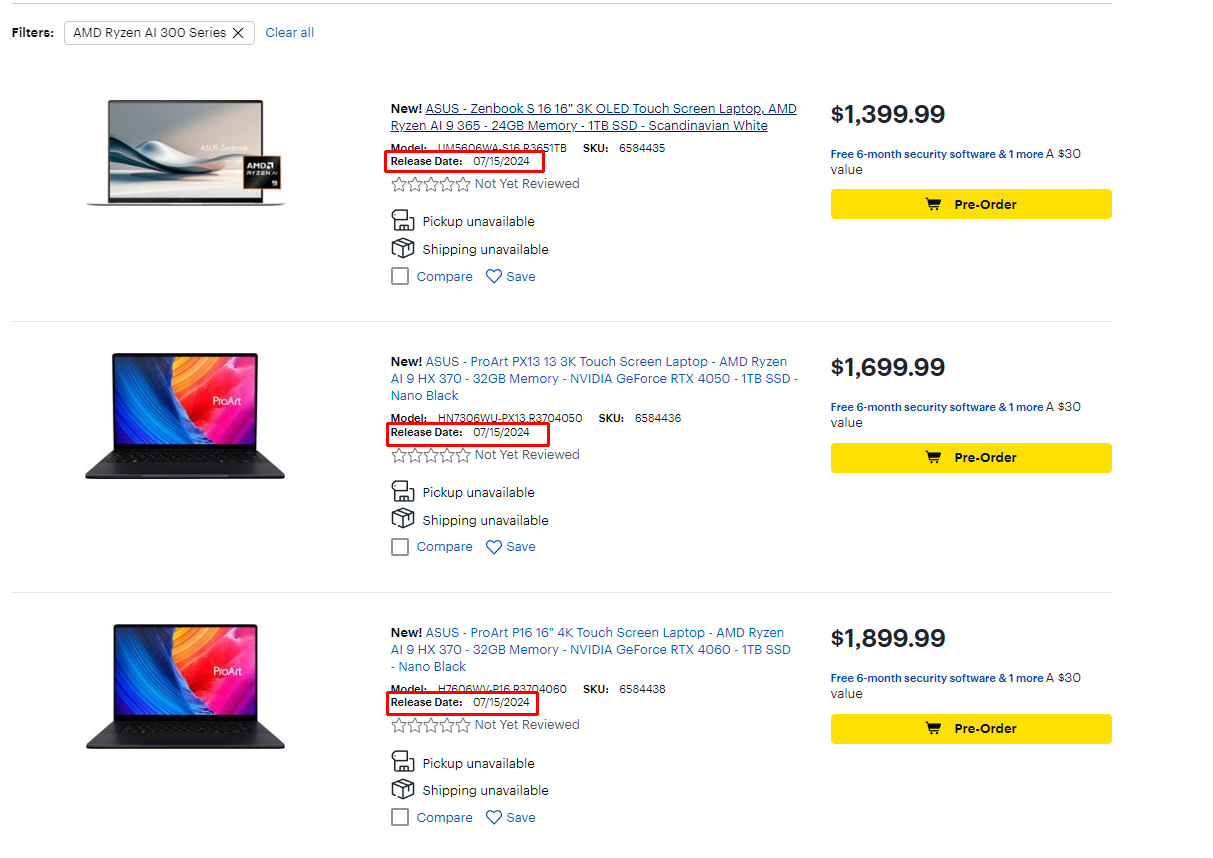Image resolution: width=1213 pixels, height=858 pixels.
Task: Pre-Order the $1,699.99 ProArt PX13
Action: pyautogui.click(x=970, y=458)
